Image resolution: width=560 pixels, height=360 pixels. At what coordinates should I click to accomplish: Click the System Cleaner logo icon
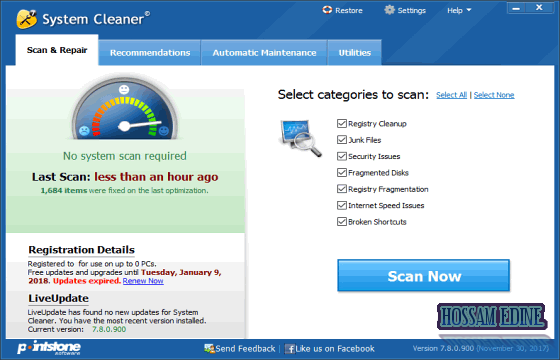pyautogui.click(x=26, y=19)
